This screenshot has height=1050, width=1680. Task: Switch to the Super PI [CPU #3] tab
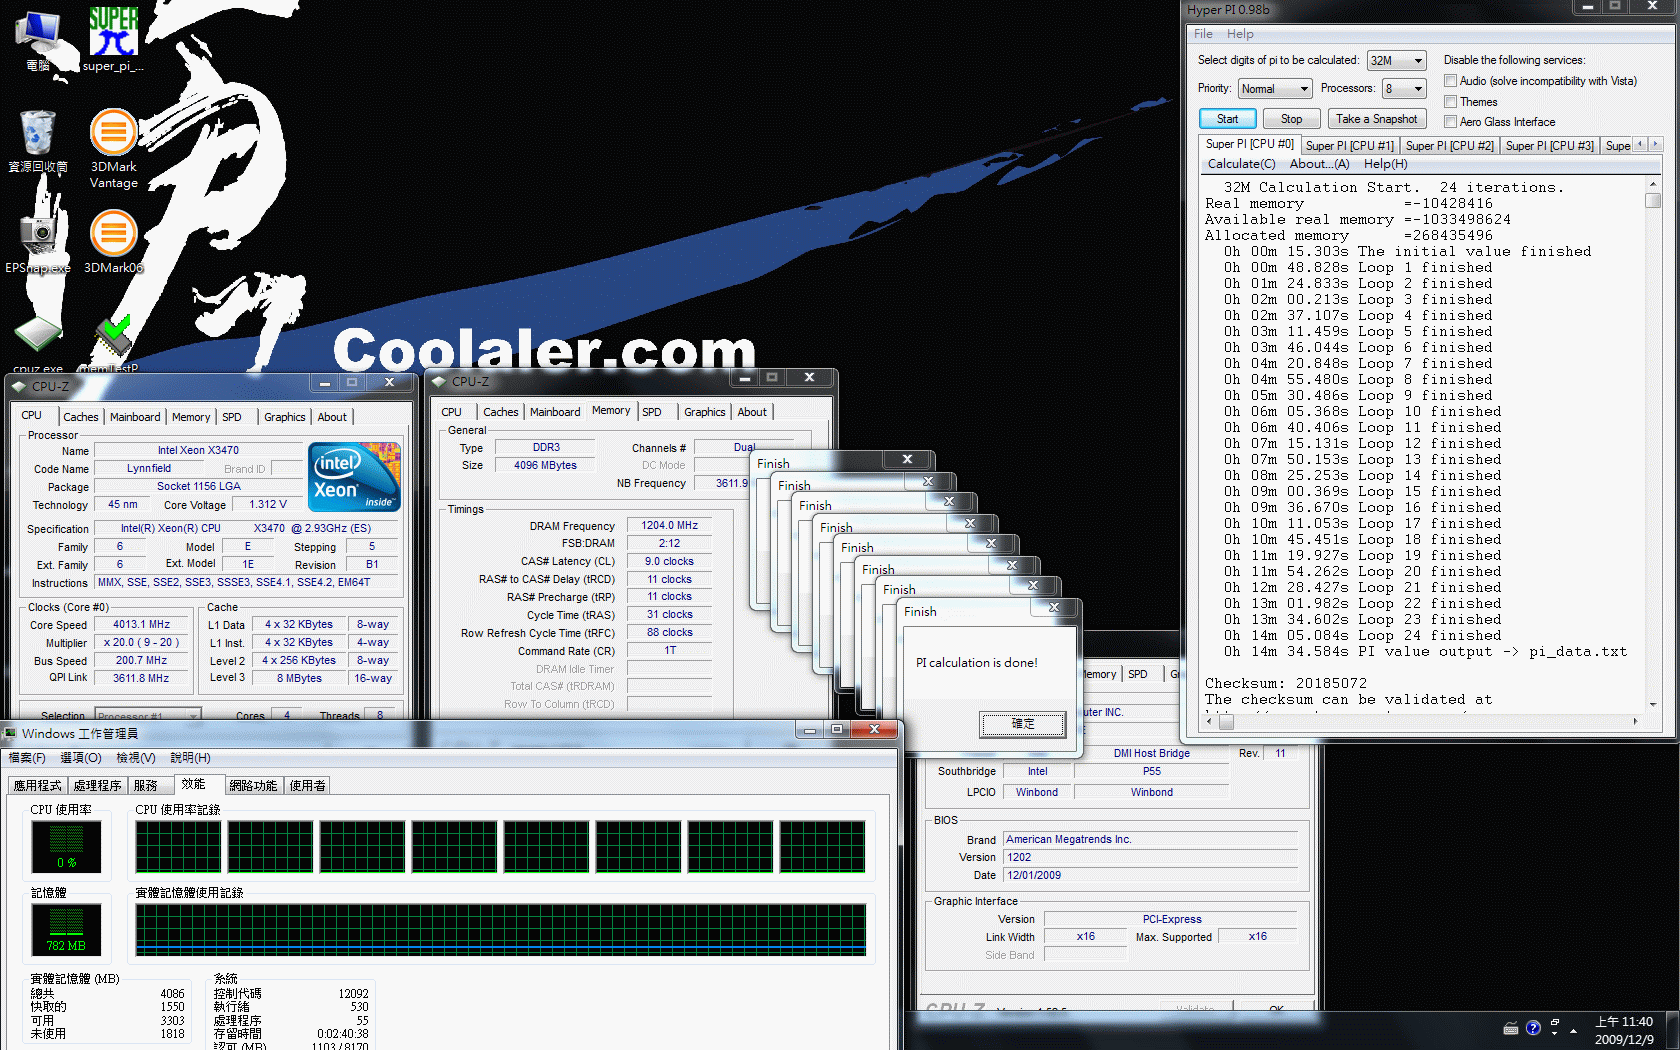[1549, 146]
